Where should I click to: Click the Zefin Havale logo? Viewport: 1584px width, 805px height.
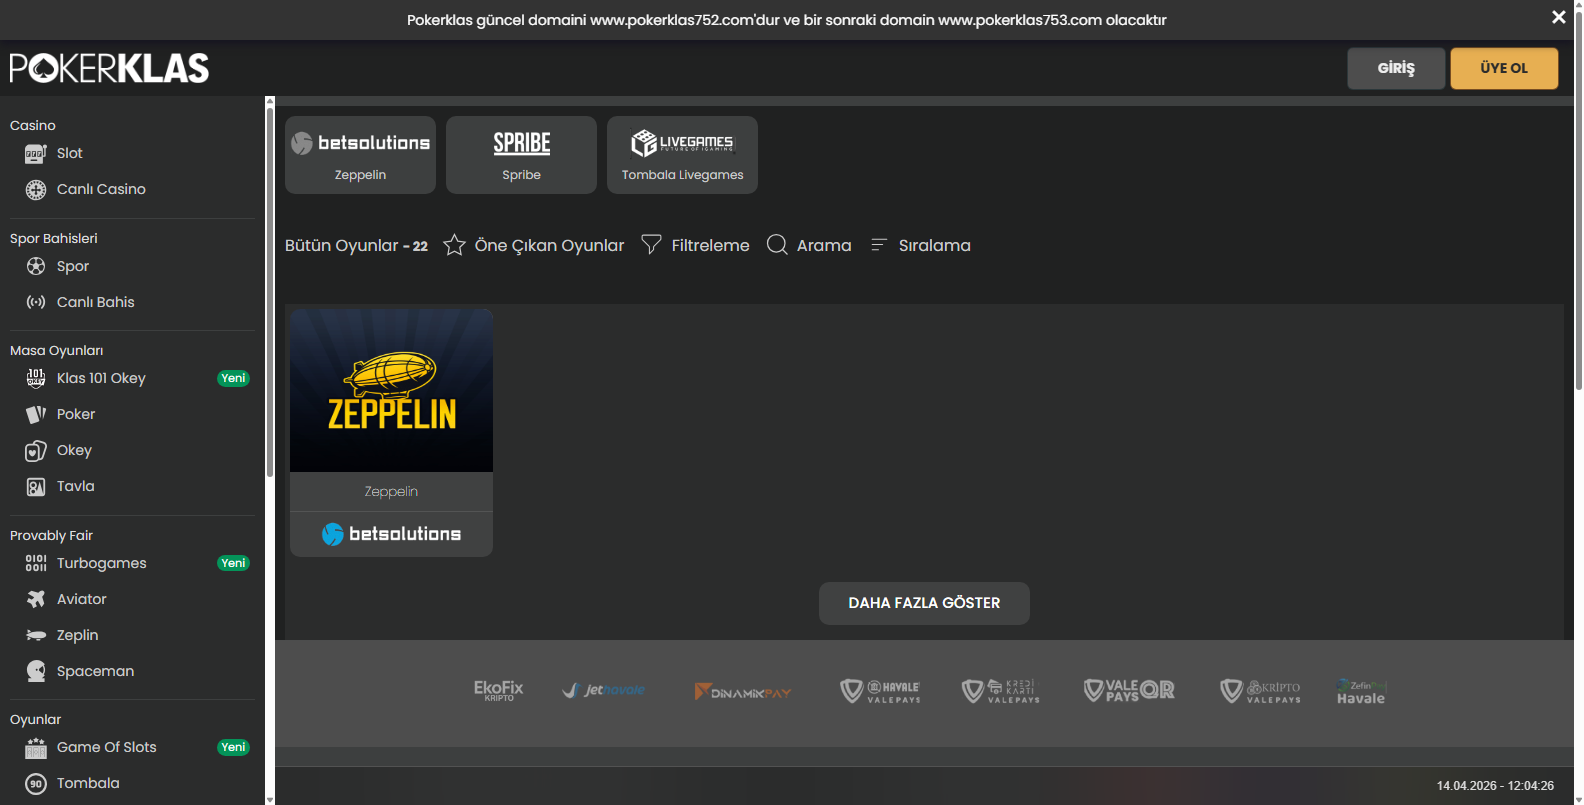(x=1361, y=691)
